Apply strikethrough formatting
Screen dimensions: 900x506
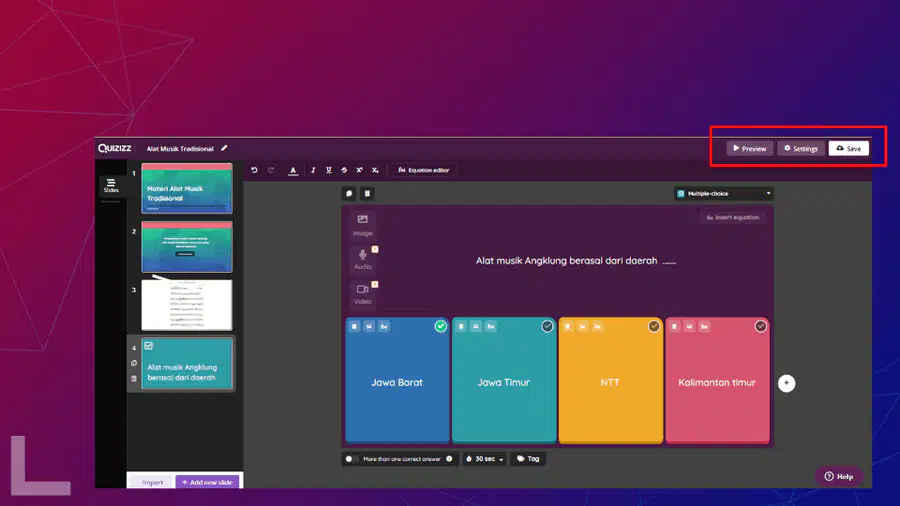[344, 170]
